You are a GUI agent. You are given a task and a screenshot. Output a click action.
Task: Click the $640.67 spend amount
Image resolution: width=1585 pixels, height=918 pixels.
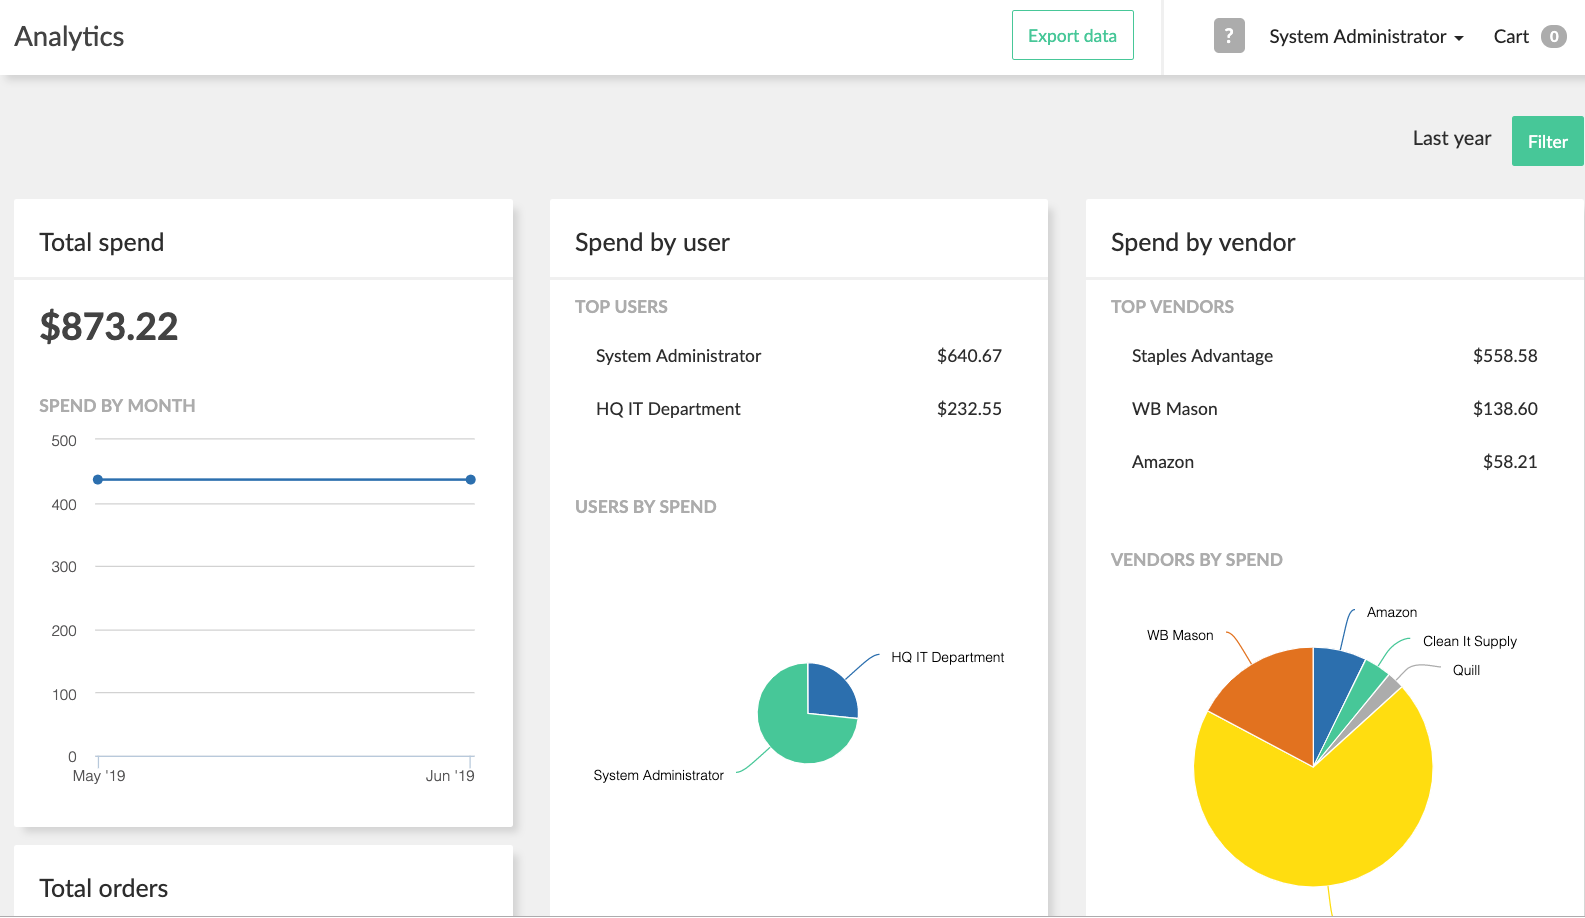click(969, 356)
